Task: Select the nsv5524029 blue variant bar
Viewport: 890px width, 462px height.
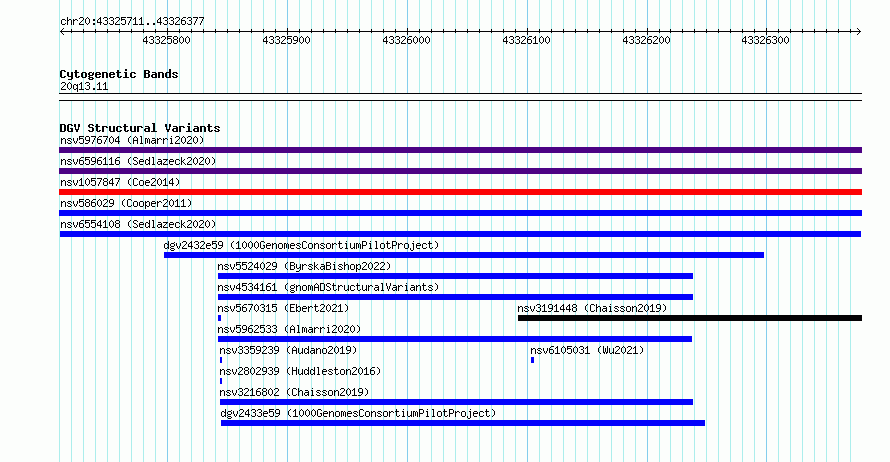Action: pos(455,276)
